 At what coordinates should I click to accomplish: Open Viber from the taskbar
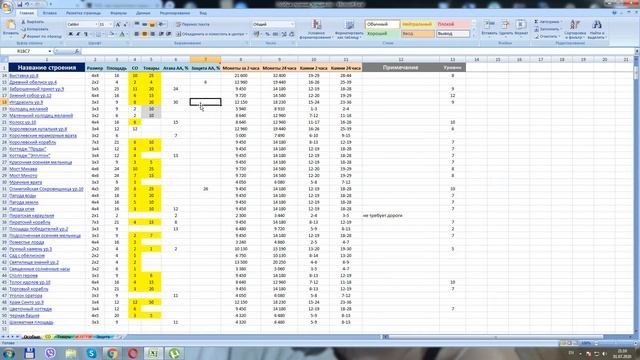pyautogui.click(x=50, y=353)
